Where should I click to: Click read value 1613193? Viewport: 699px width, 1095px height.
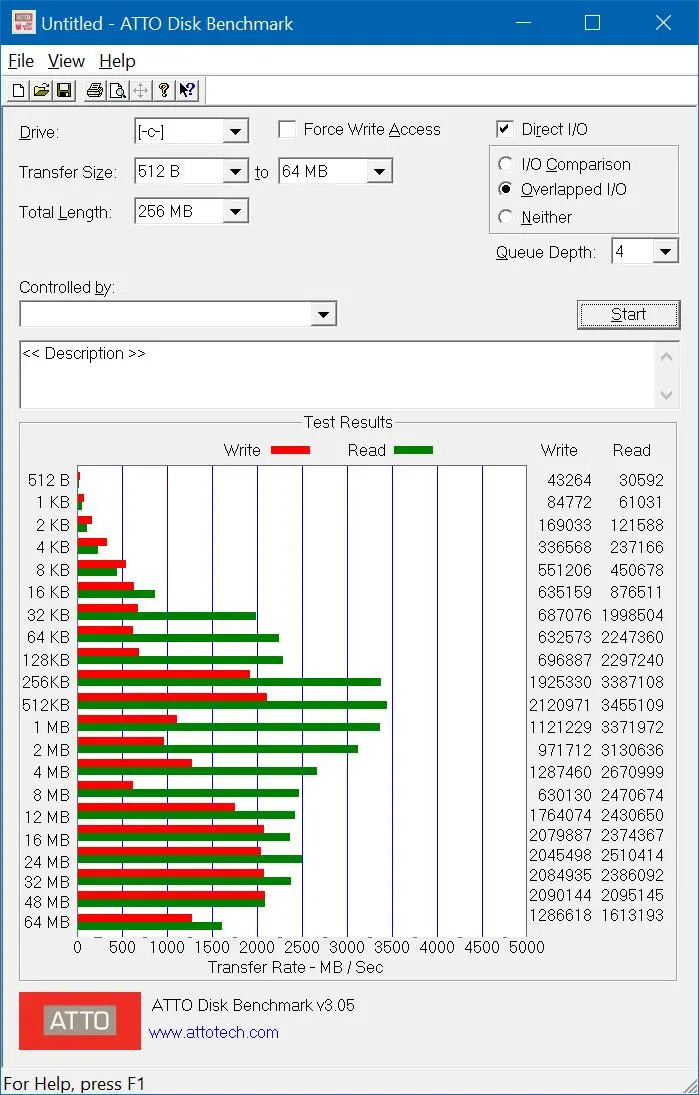point(634,915)
